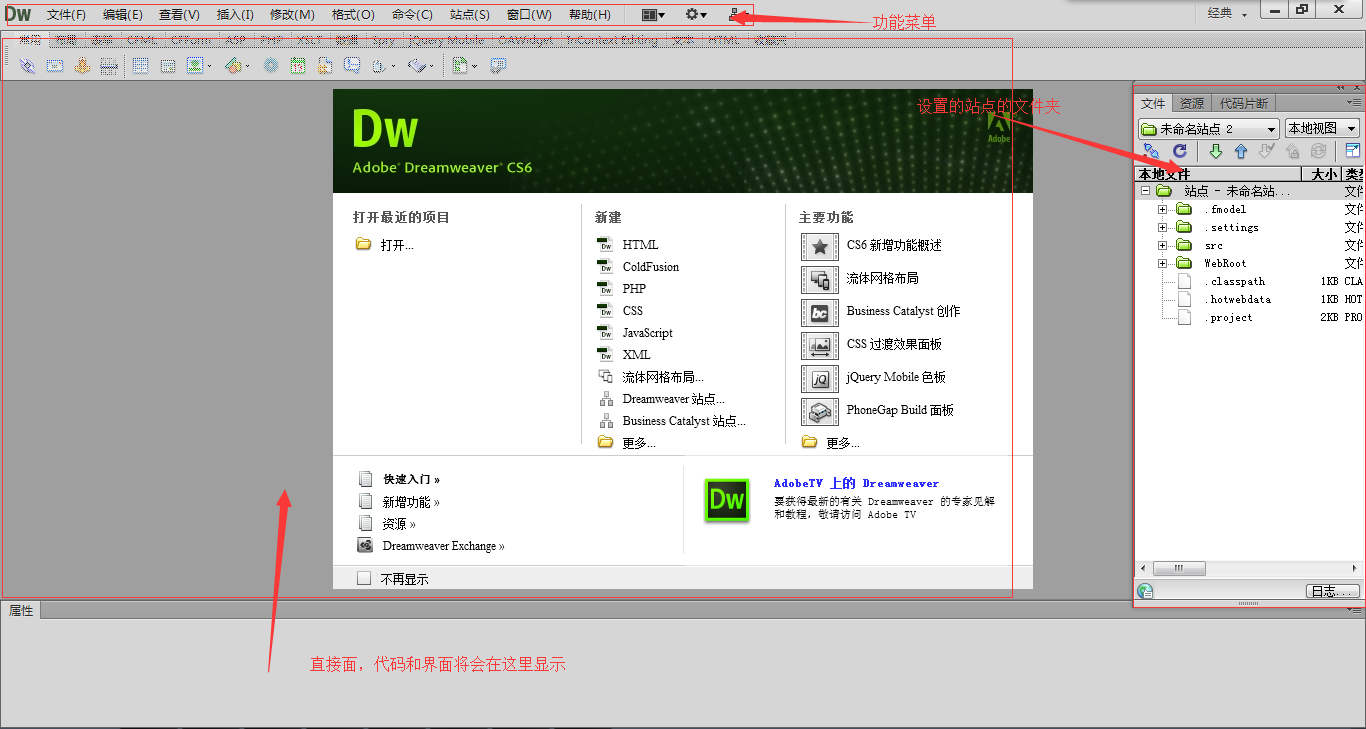The height and width of the screenshot is (729, 1366).
Task: Open the Layout dropdown in menu bar
Action: [653, 15]
